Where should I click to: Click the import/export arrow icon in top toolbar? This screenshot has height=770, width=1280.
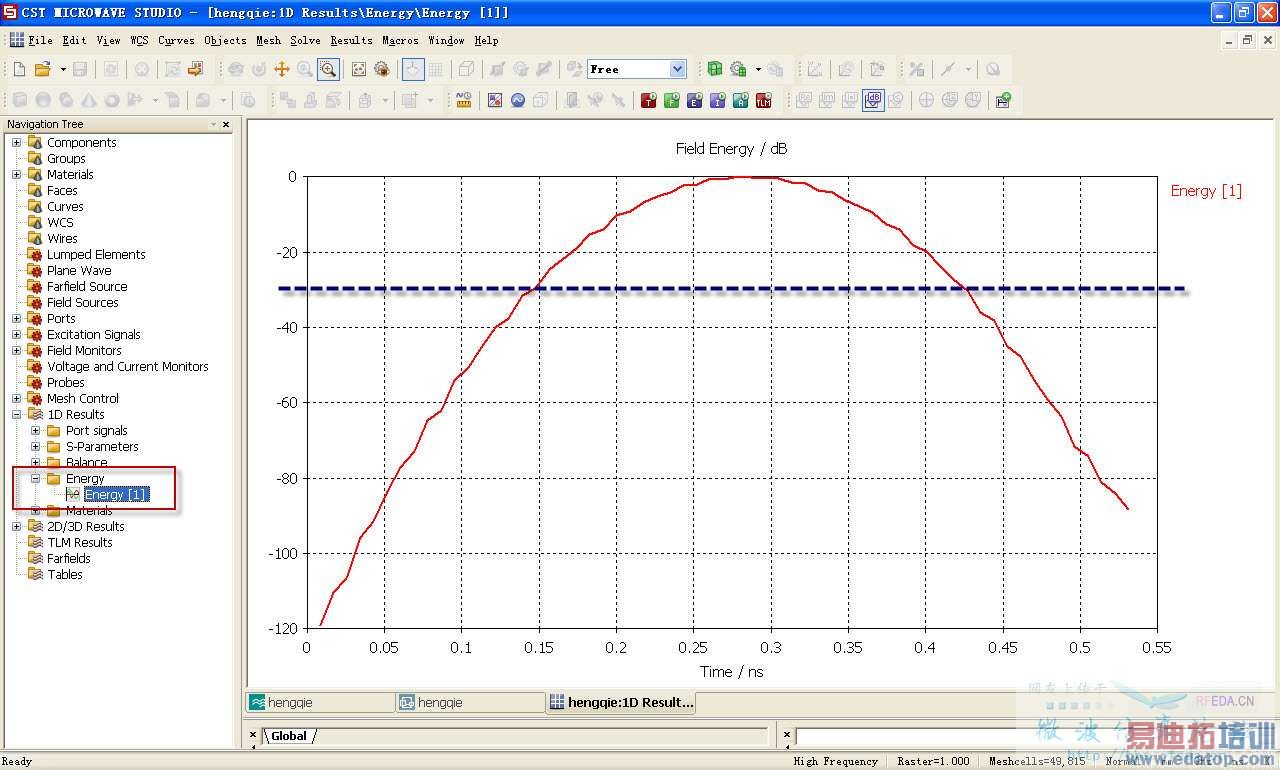tap(195, 69)
